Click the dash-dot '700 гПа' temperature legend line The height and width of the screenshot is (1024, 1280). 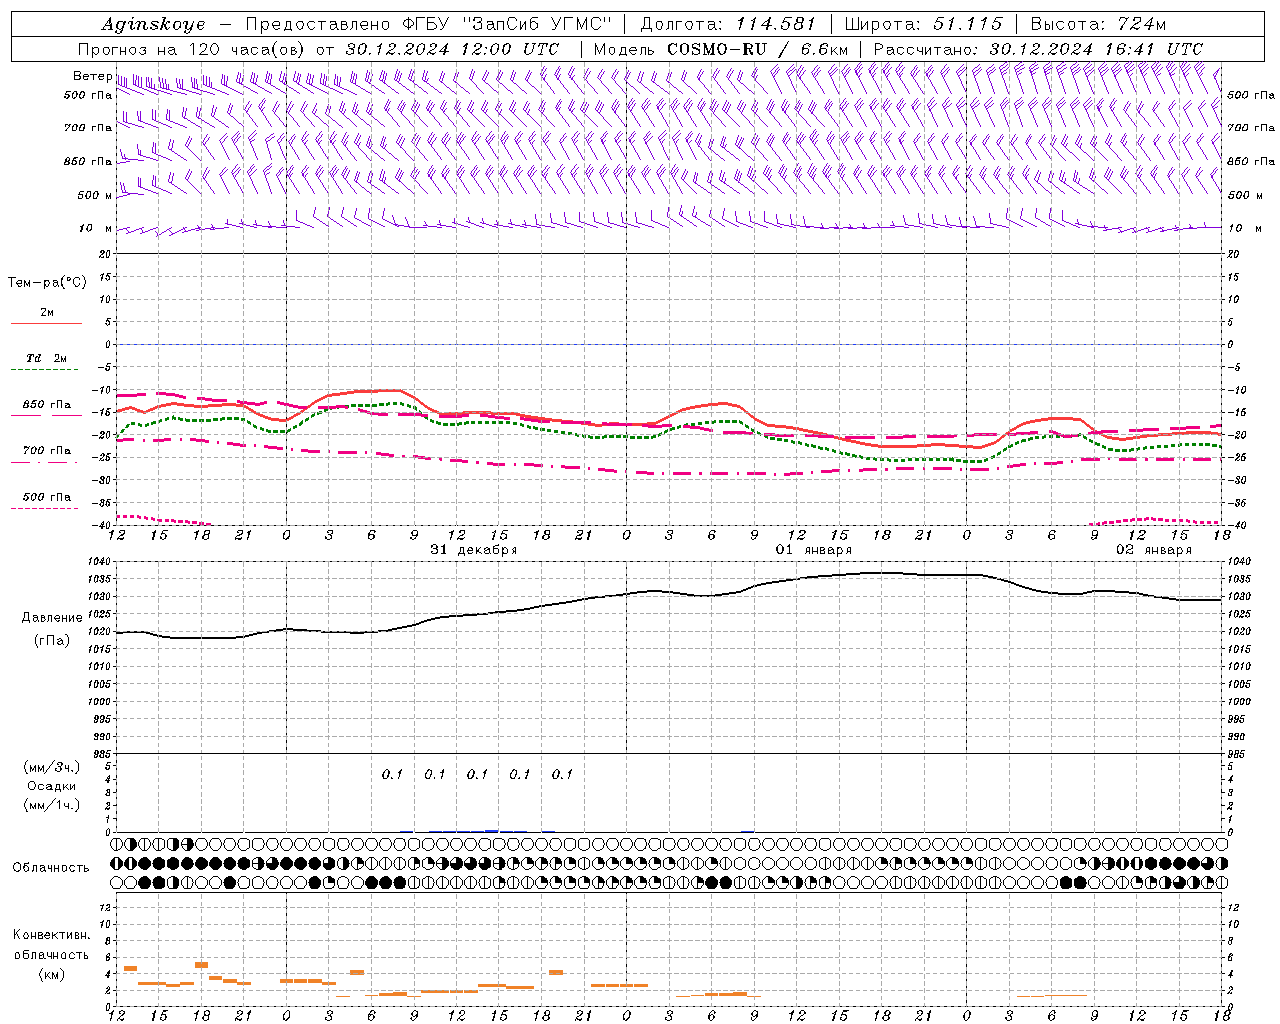[x=46, y=462]
